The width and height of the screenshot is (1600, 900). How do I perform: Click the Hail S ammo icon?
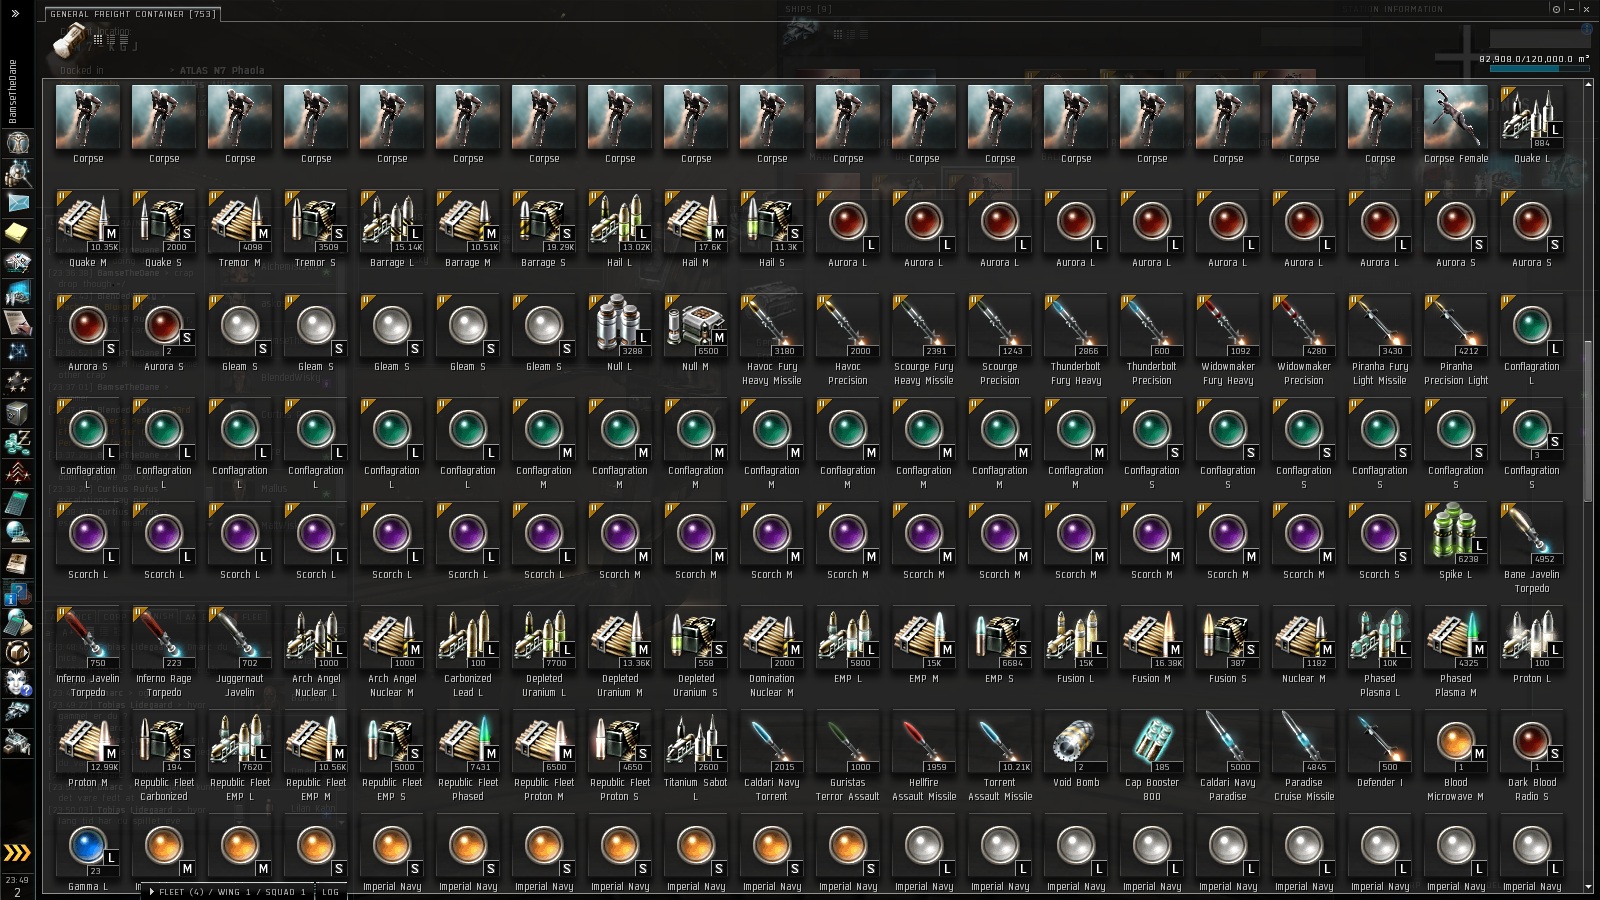[x=771, y=221]
